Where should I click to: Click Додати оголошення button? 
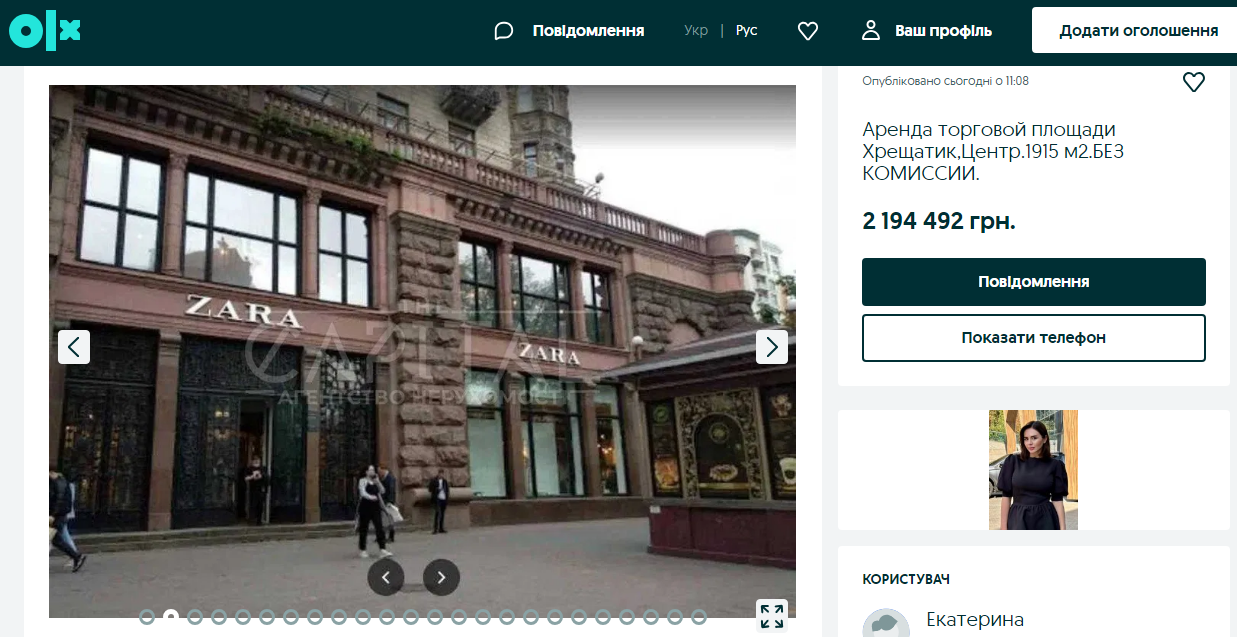pos(1138,31)
